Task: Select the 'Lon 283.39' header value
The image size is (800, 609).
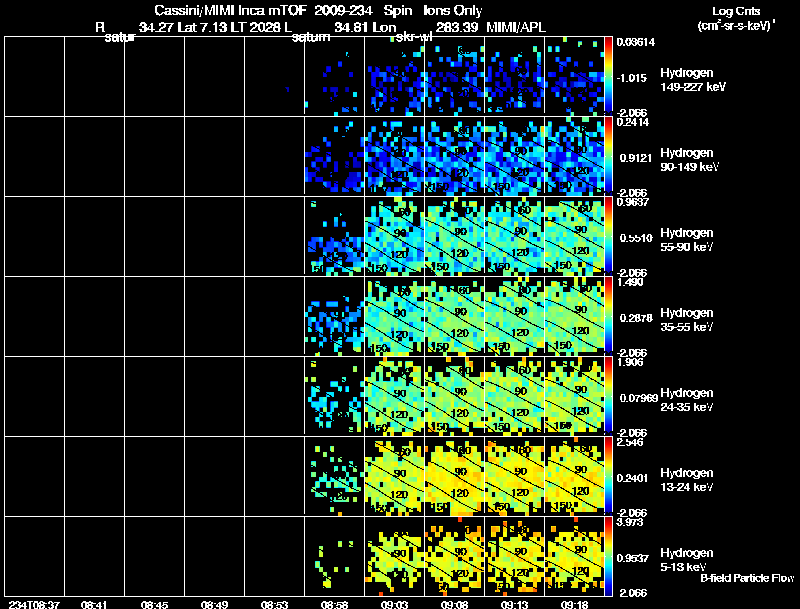Action: point(425,27)
